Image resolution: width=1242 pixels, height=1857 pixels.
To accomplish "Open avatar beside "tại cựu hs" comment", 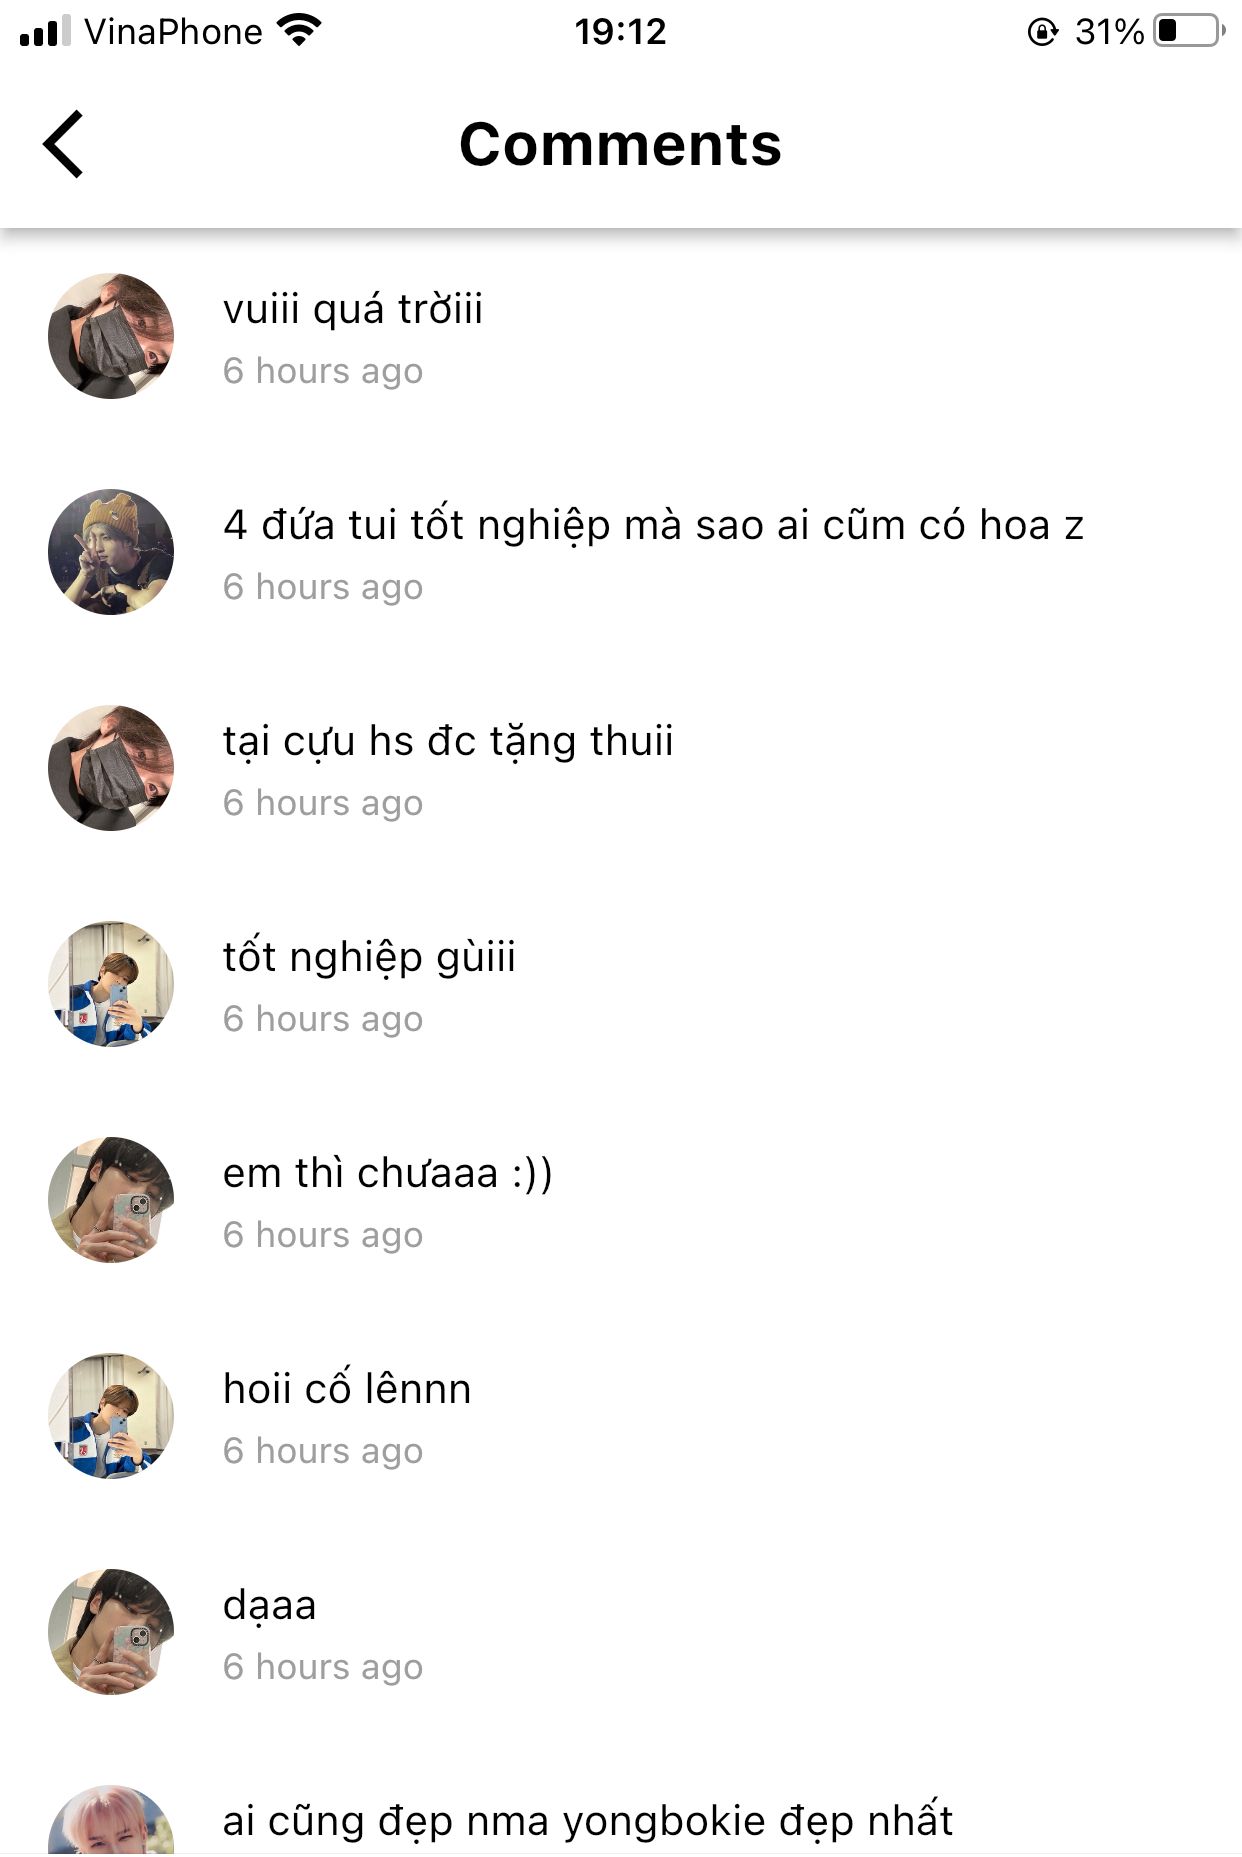I will point(111,768).
